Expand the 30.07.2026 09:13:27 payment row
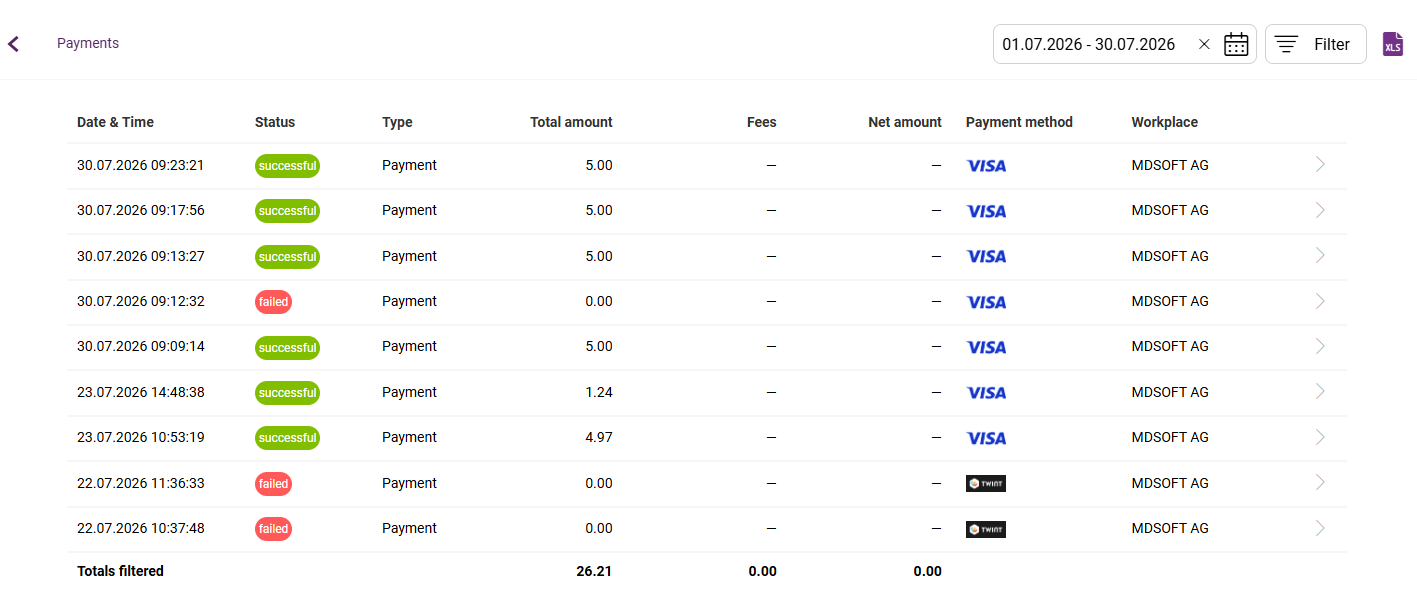This screenshot has width=1417, height=604. click(x=1320, y=255)
